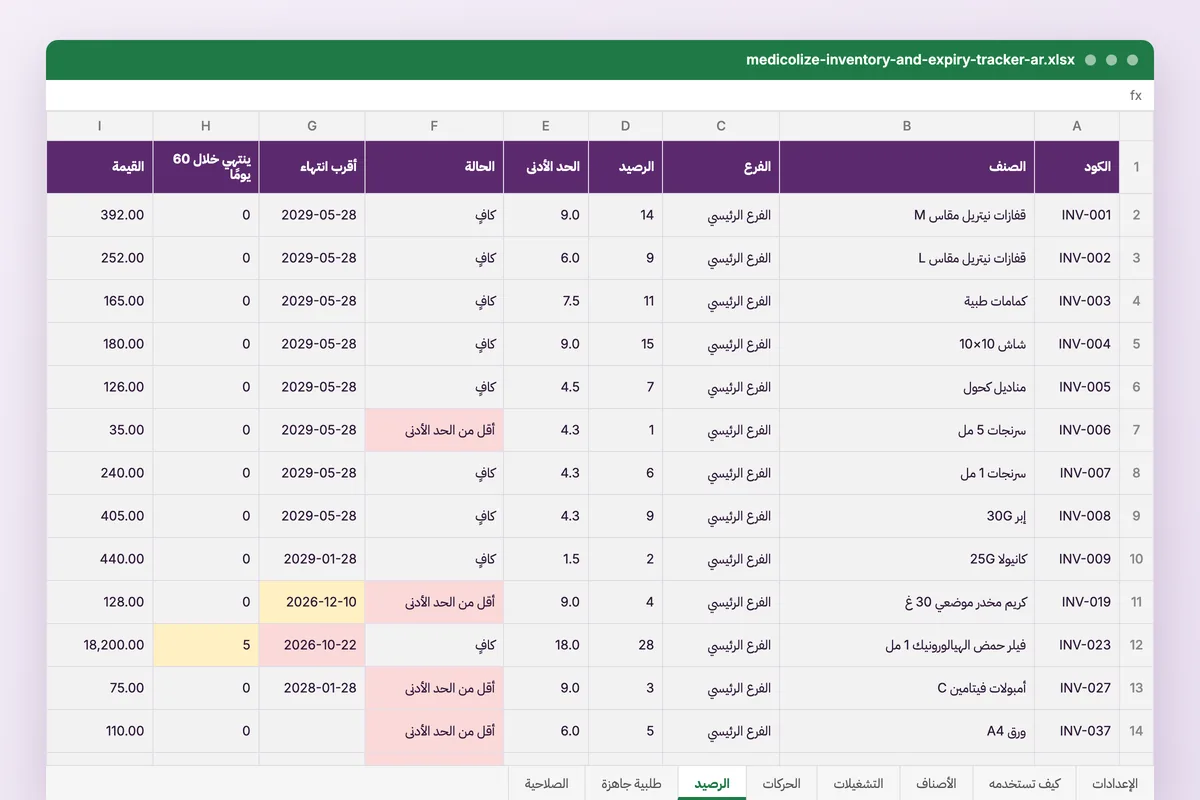Select the item قفازات نيتريل مقاس M
This screenshot has height=800, width=1200.
point(907,215)
